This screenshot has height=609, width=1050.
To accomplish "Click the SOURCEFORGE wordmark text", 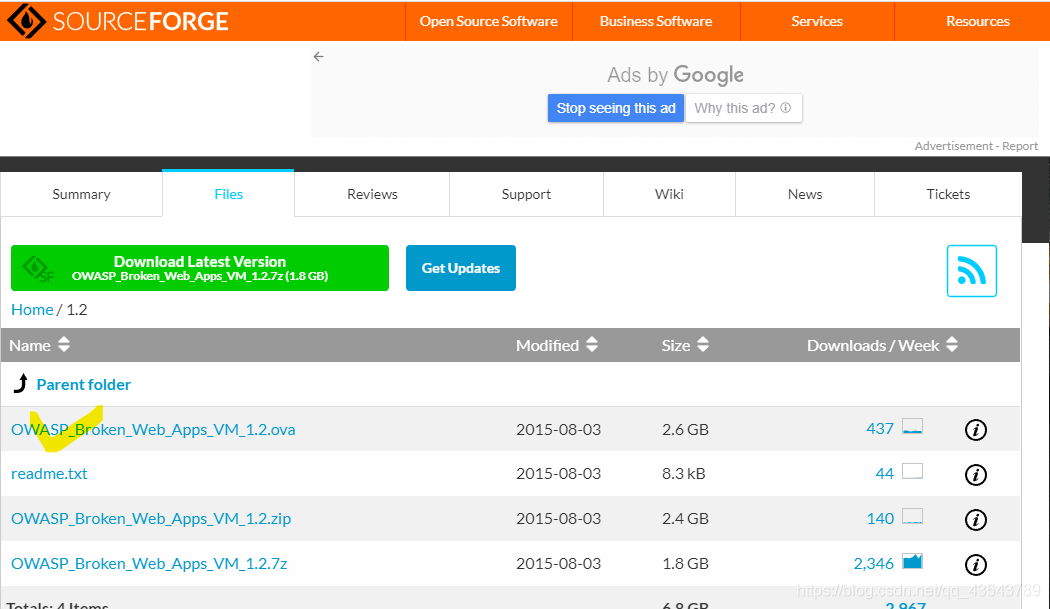I will pos(141,21).
